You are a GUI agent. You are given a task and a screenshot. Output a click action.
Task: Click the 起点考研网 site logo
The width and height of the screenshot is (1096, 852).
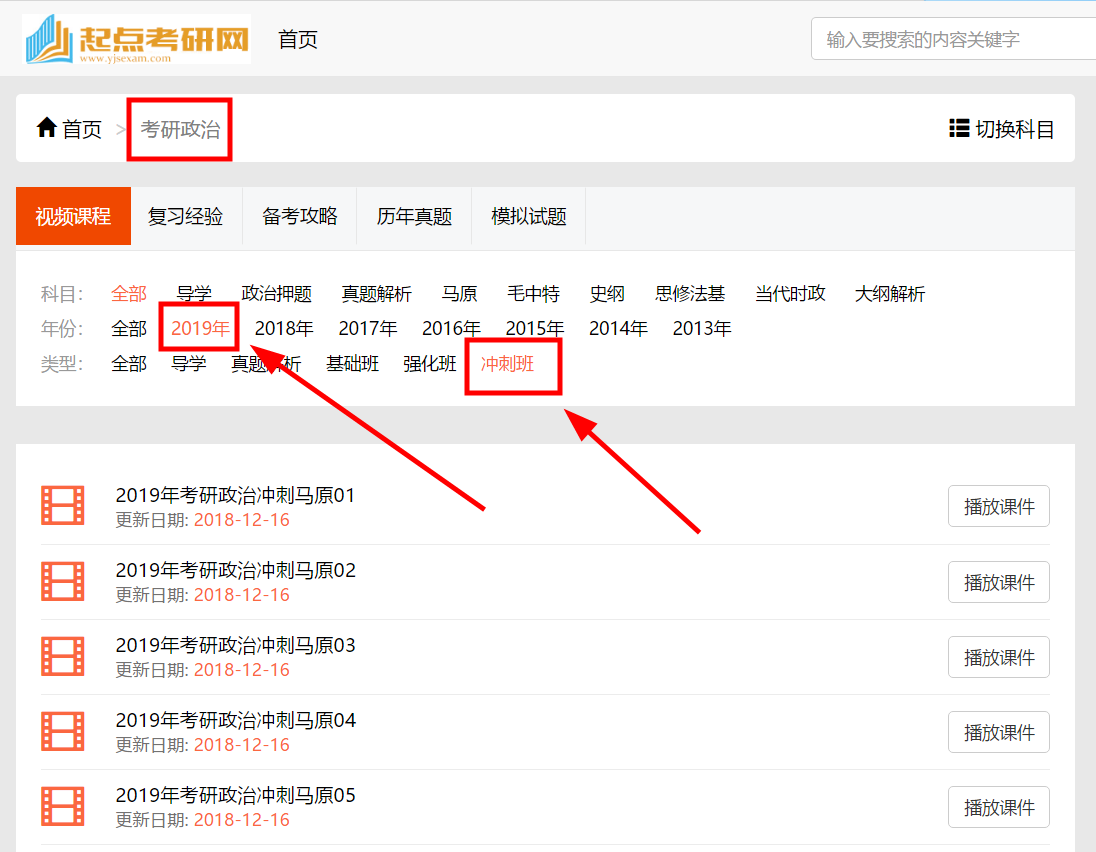pos(137,40)
